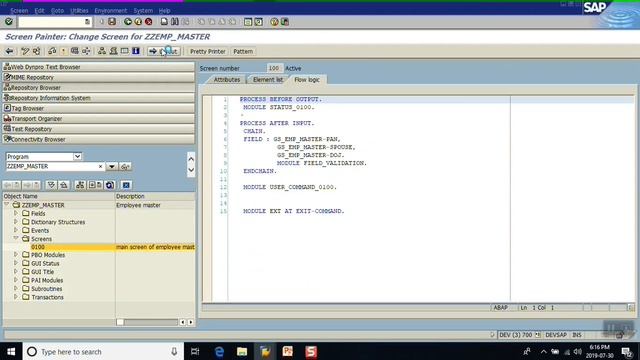Open the Help question mark icon
This screenshot has width=640, height=360.
274,22
